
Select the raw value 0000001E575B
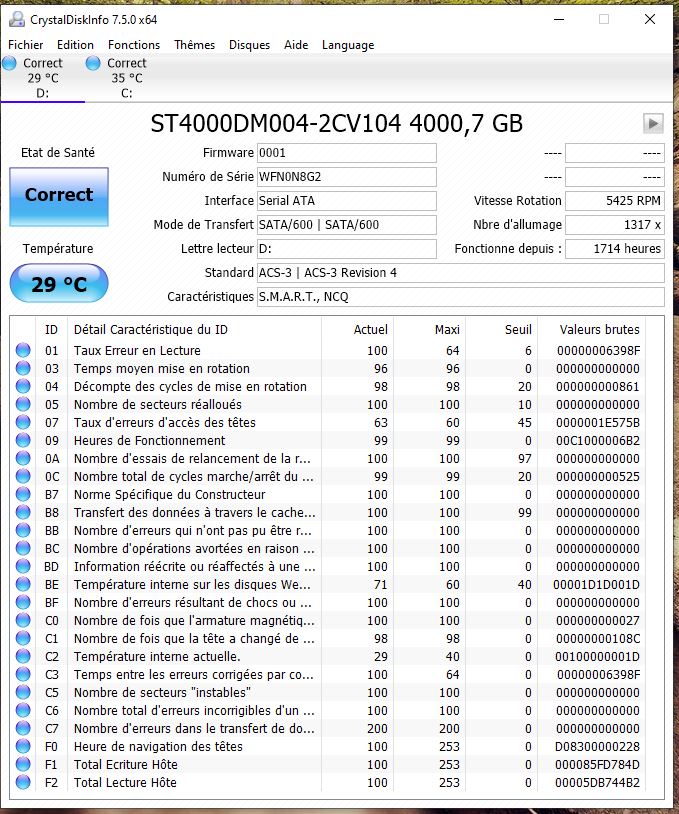pos(597,423)
